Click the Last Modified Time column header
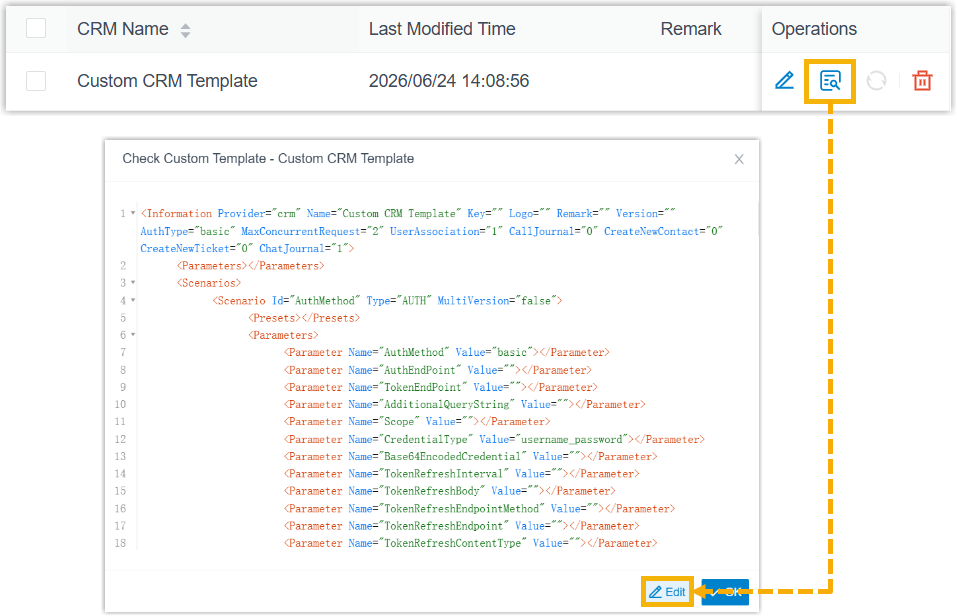This screenshot has width=957, height=616. (442, 29)
